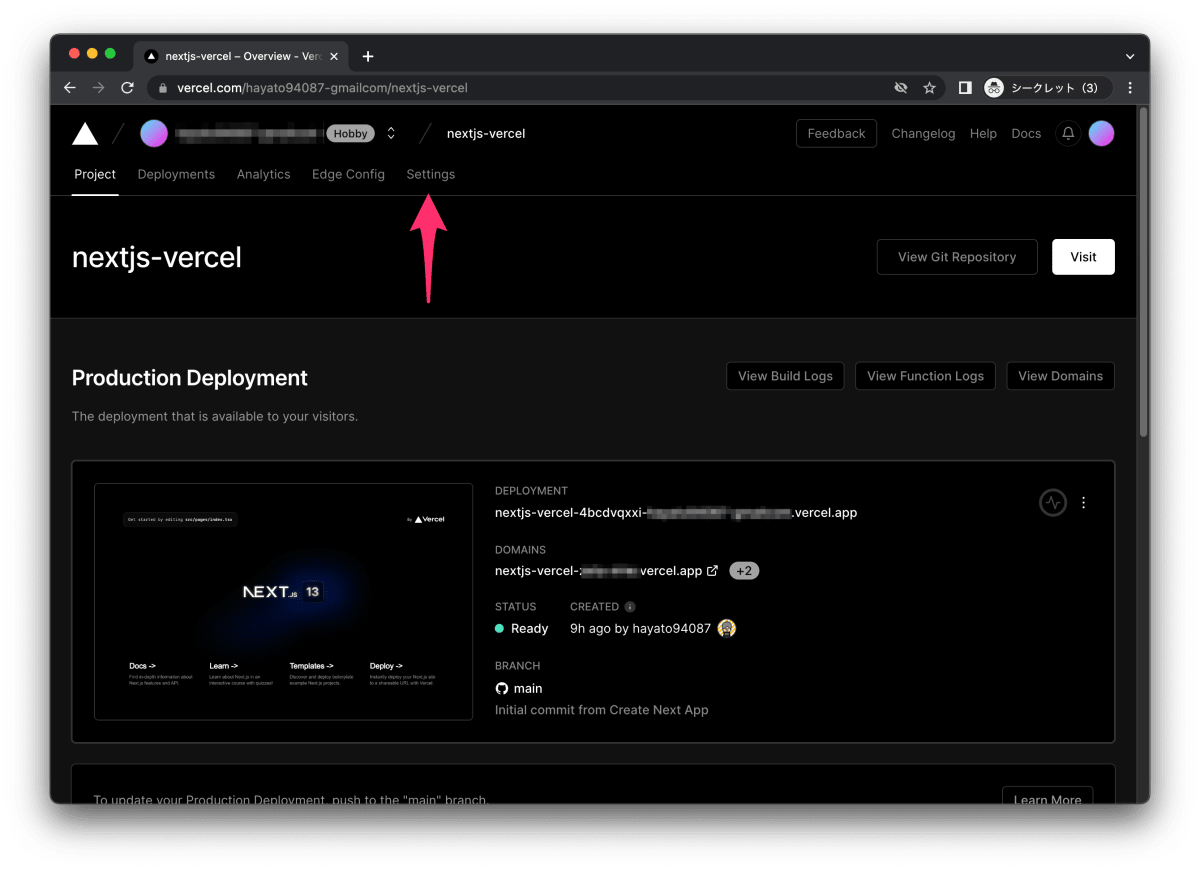
Task: Switch to the Deployments tab
Action: click(x=176, y=174)
